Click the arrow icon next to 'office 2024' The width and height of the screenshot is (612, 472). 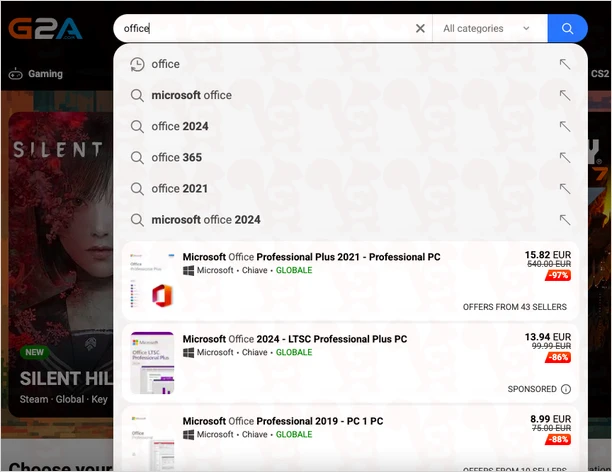pos(565,126)
